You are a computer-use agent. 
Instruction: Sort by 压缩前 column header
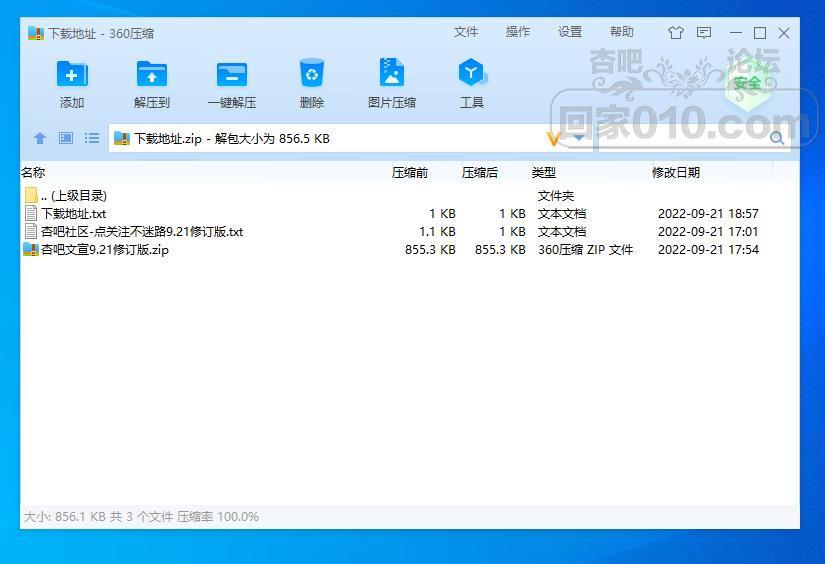[410, 173]
